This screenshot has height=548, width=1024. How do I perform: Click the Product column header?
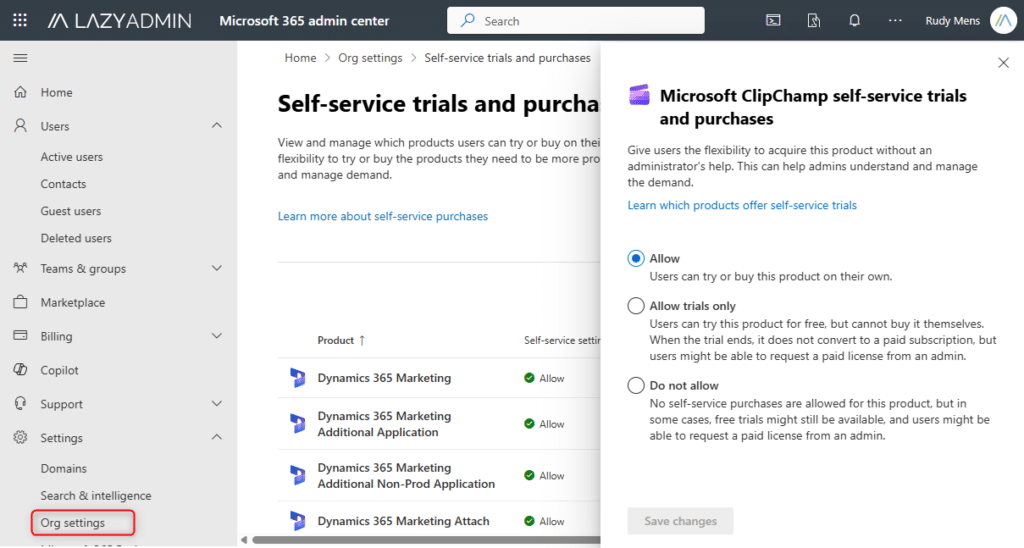coord(336,340)
